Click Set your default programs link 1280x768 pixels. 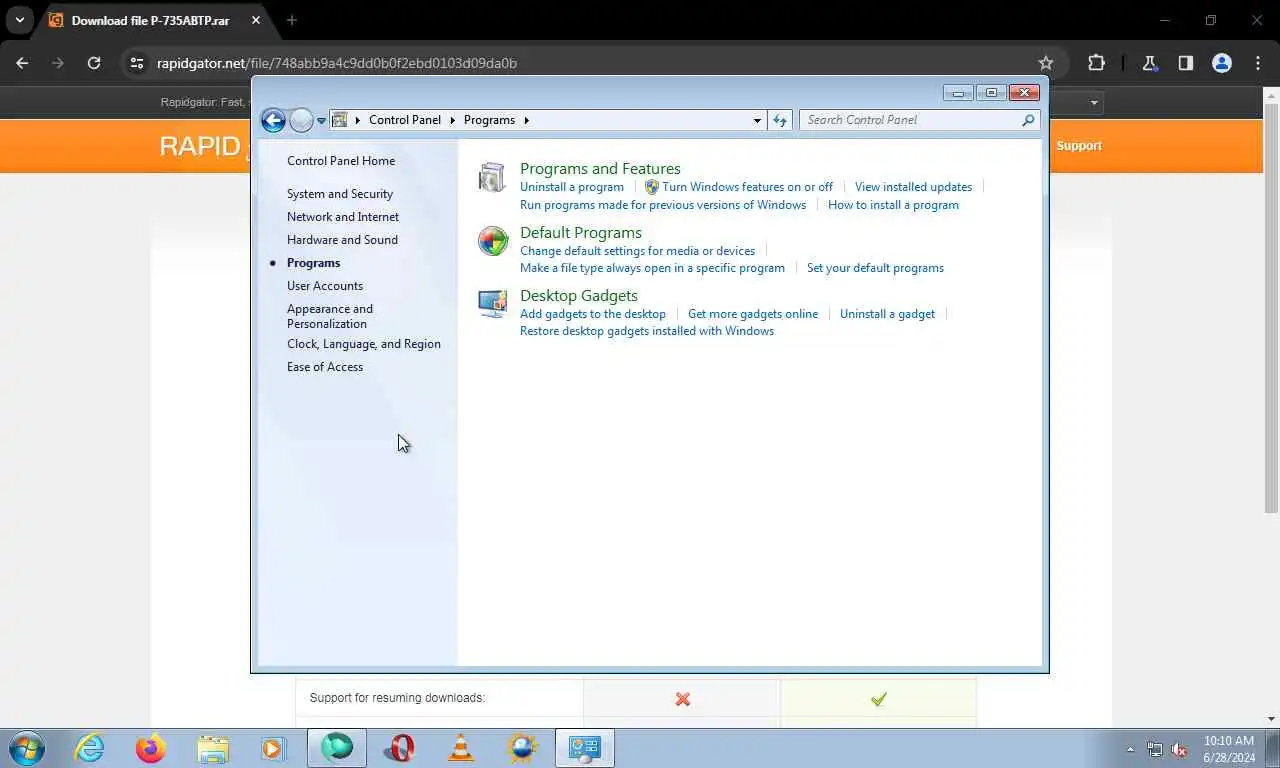point(875,268)
